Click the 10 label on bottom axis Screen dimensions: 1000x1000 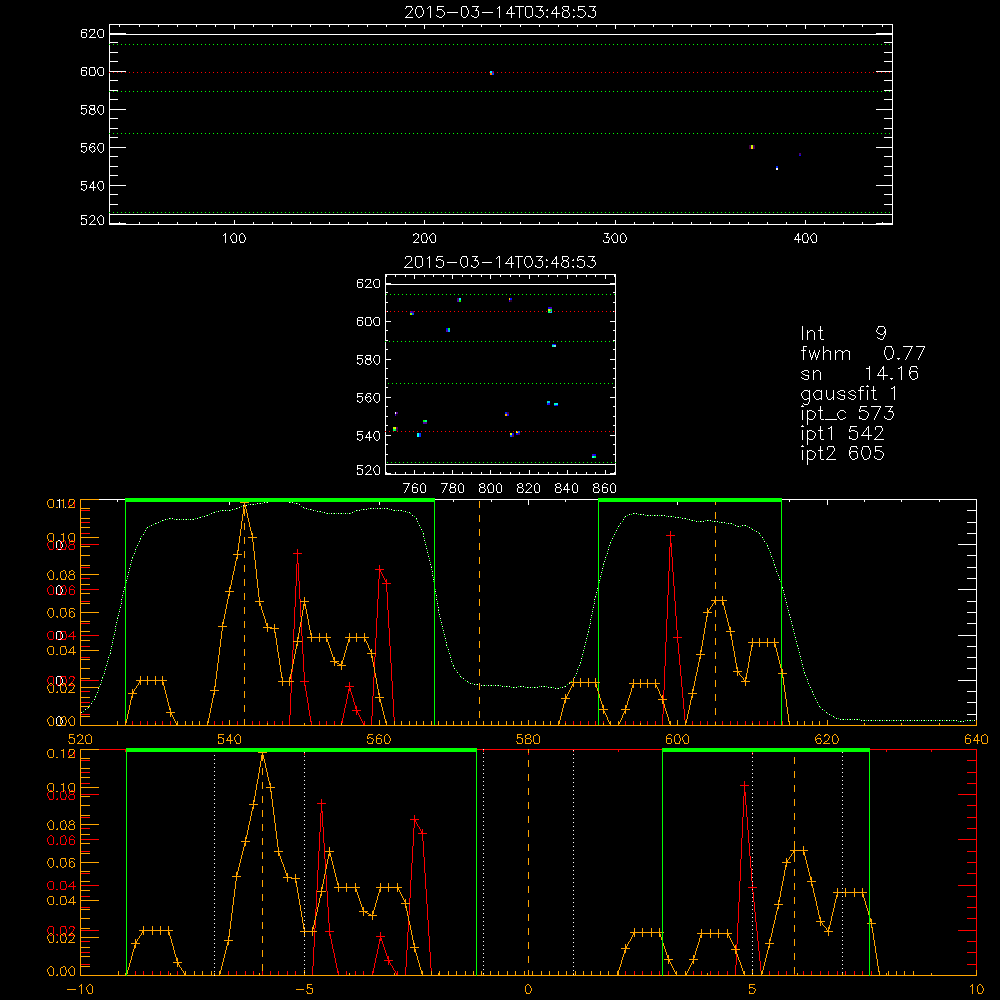[976, 990]
